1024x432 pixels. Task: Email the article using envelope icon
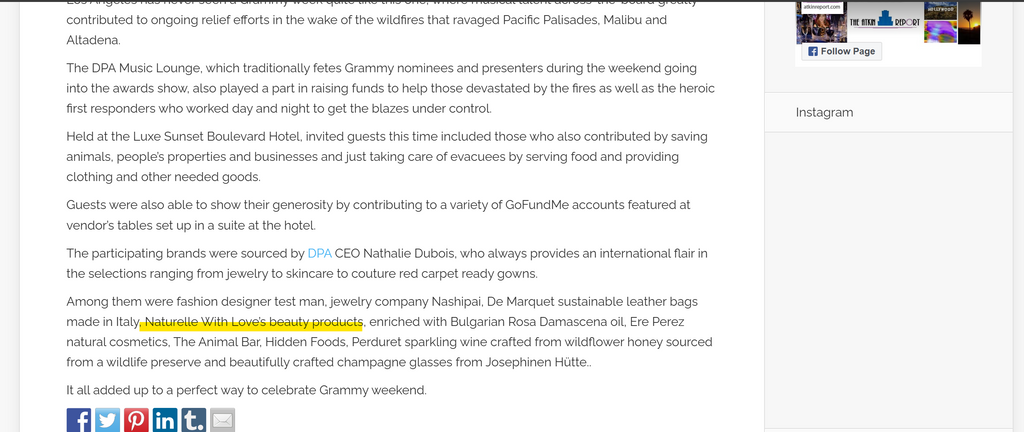(222, 420)
